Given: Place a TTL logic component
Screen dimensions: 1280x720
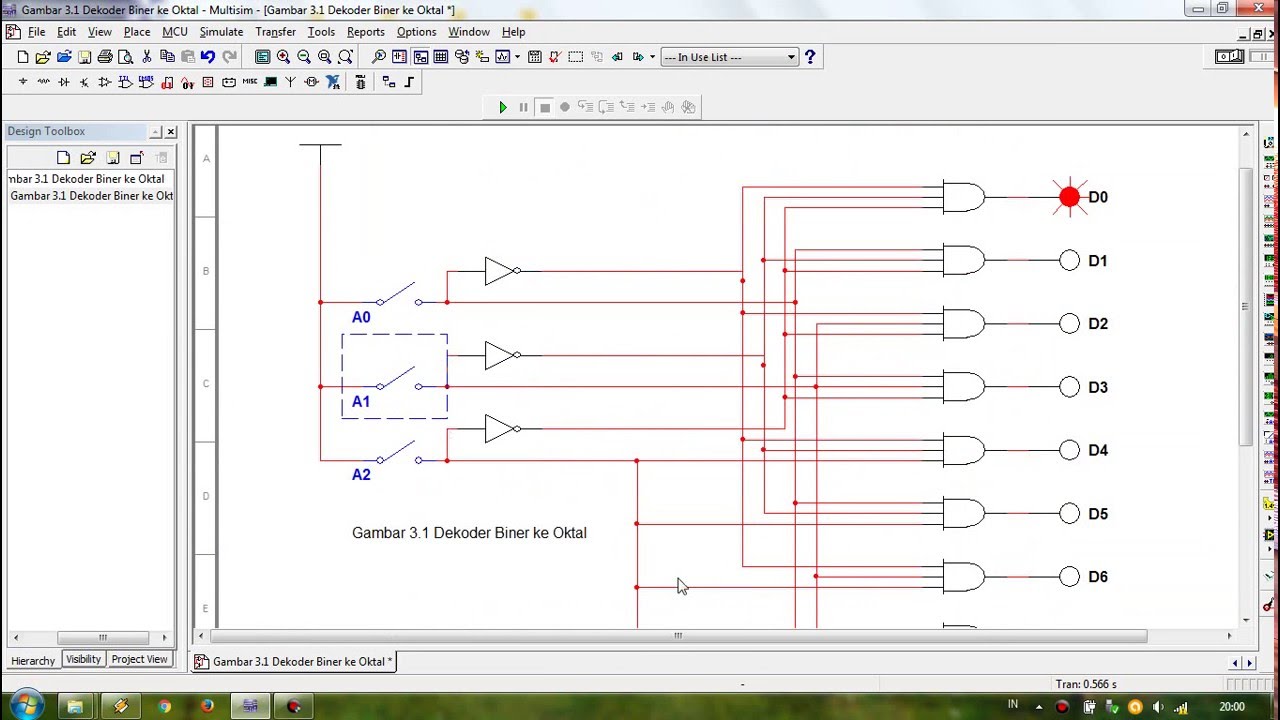Looking at the screenshot, I should coord(125,82).
